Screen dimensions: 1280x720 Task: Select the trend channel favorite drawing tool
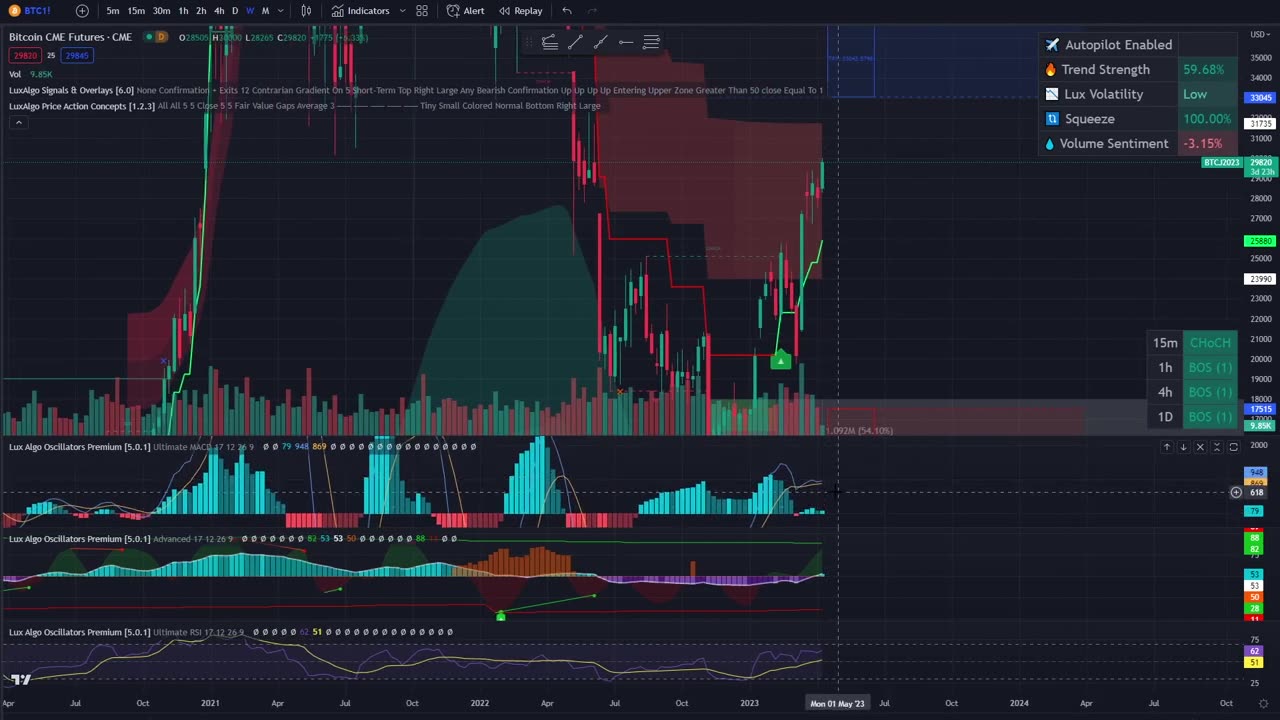[549, 42]
